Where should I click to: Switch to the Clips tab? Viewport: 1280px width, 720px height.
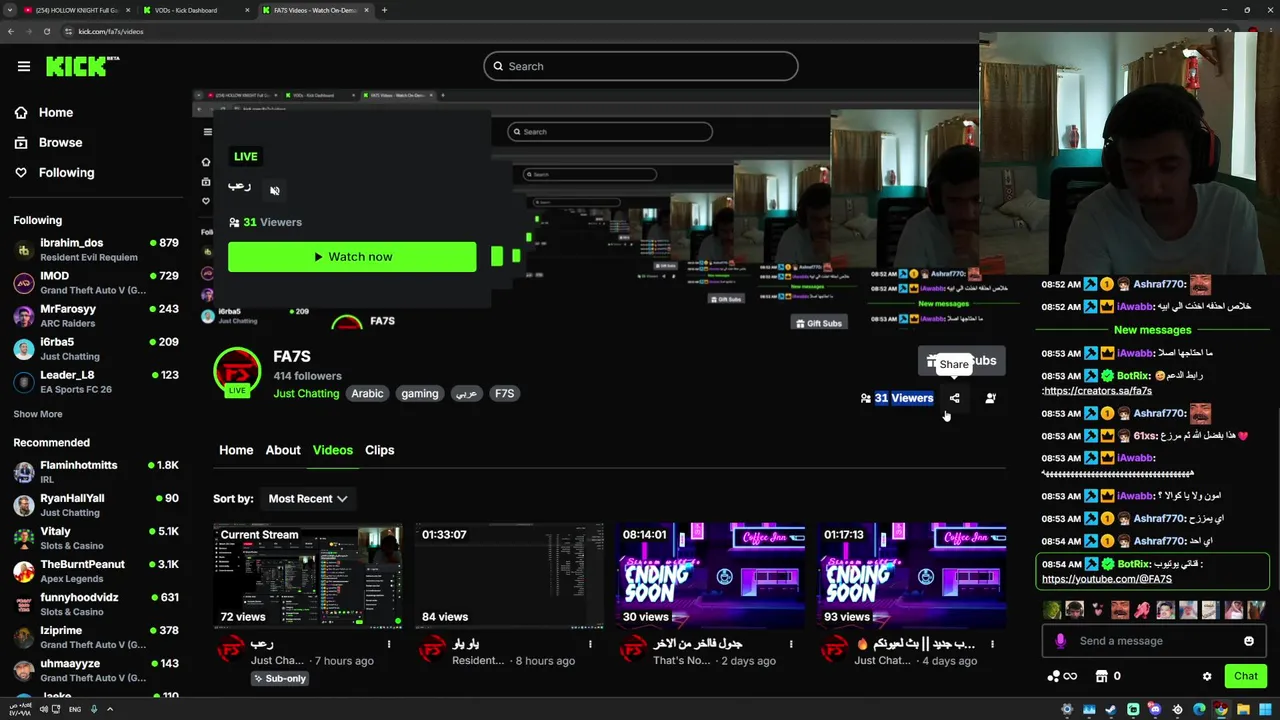[380, 450]
